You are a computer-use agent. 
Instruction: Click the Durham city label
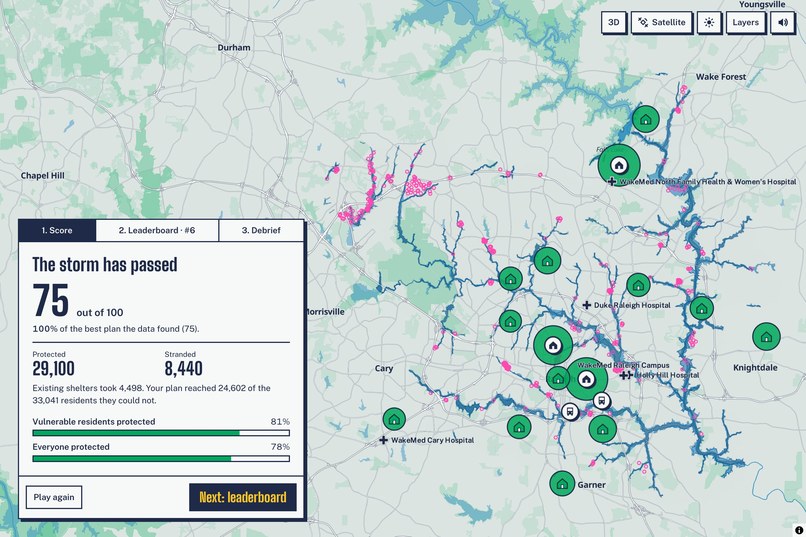[x=234, y=47]
